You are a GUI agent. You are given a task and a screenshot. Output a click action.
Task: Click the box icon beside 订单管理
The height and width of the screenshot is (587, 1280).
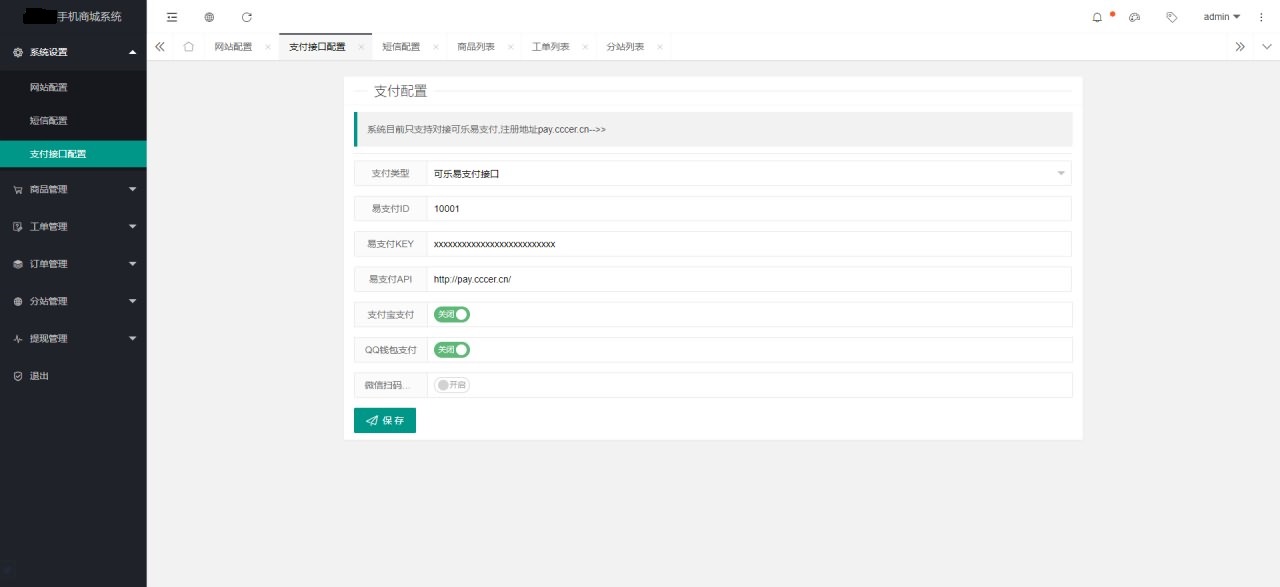18,264
